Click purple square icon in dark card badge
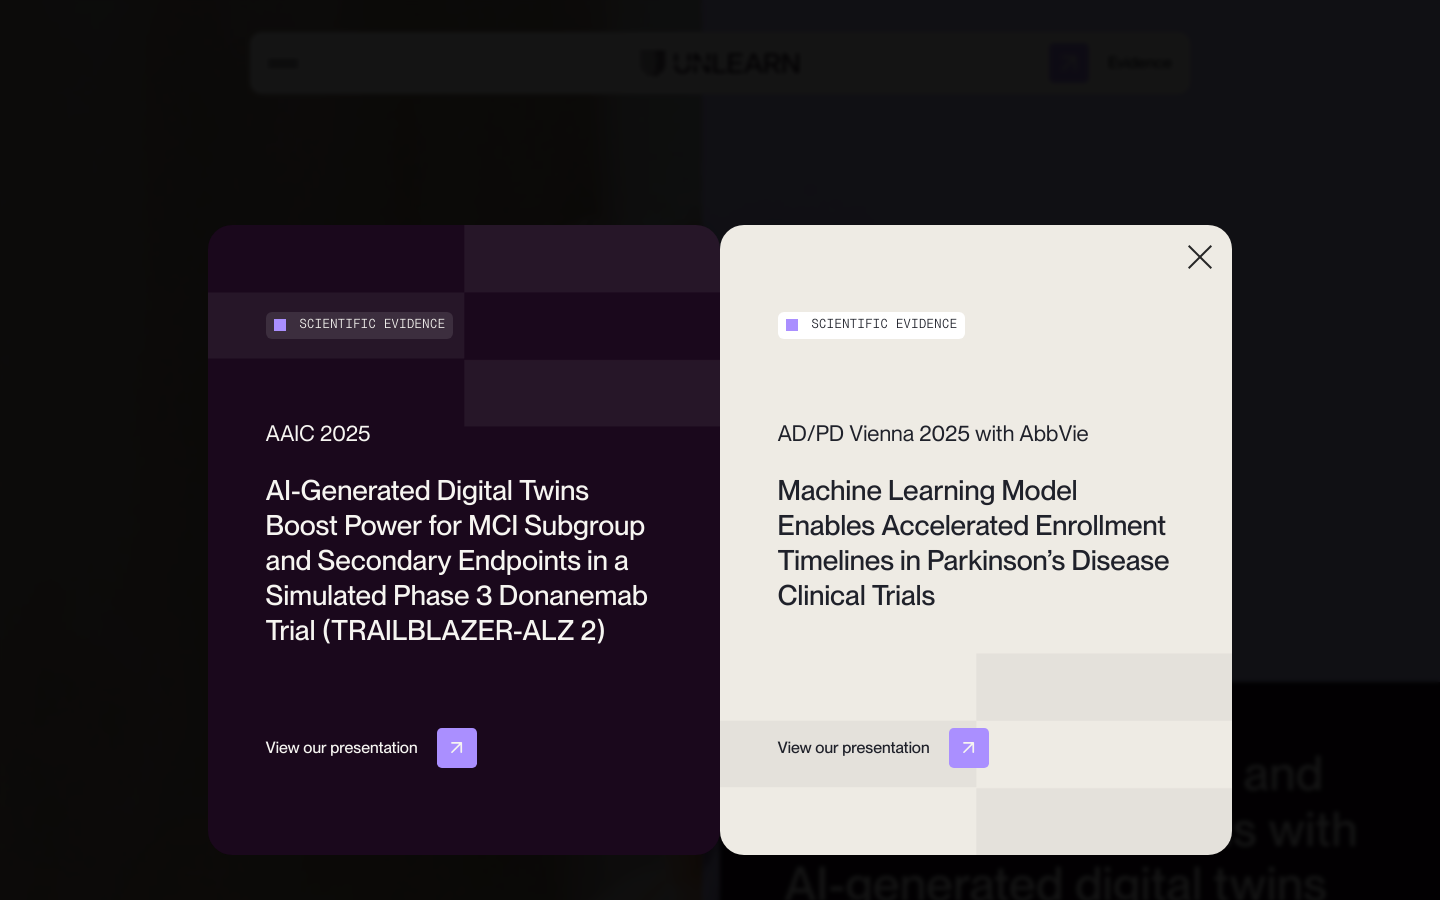Screen dimensions: 1440x900 280,325
